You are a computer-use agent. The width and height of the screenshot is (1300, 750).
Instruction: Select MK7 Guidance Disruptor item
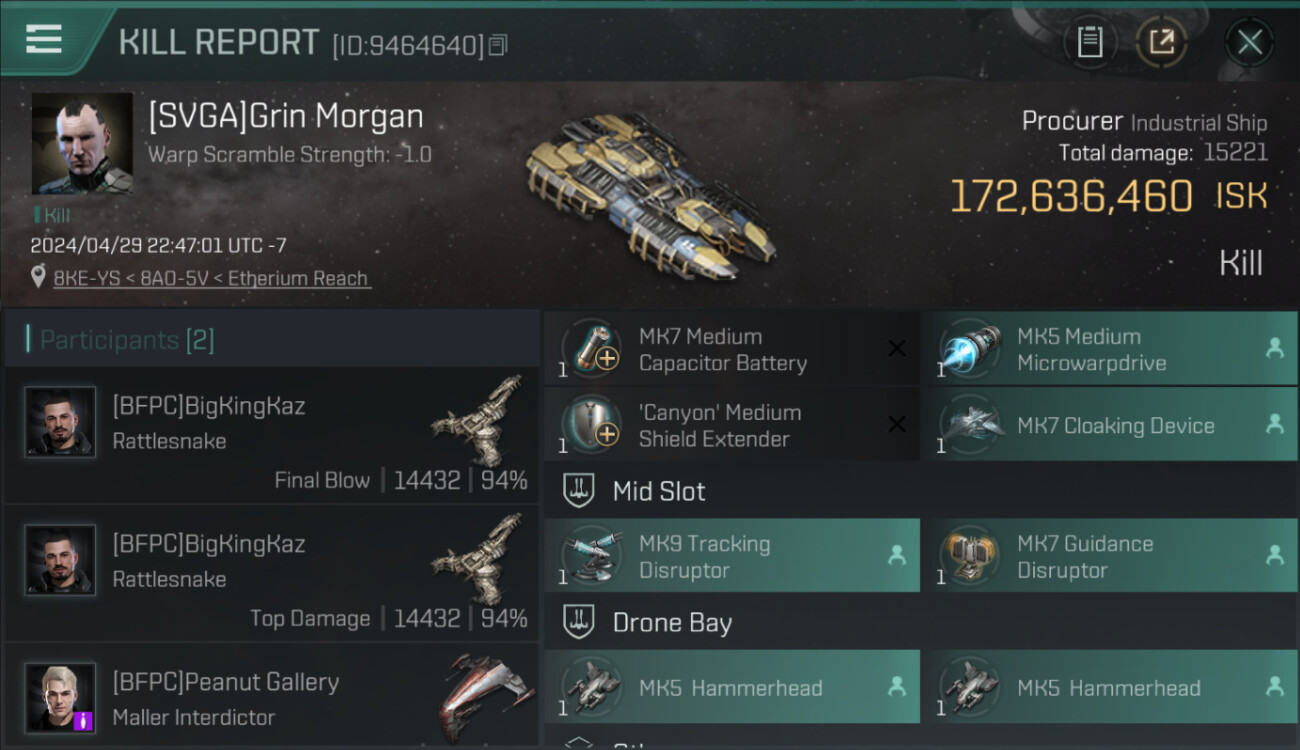[x=1109, y=556]
